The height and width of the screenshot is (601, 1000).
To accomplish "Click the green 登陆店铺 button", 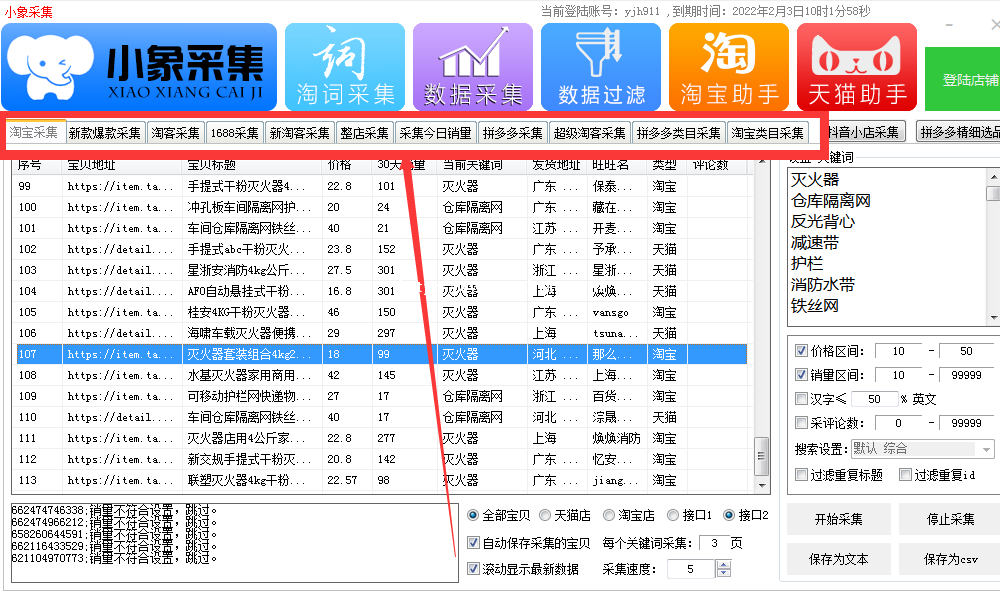I will pyautogui.click(x=962, y=79).
